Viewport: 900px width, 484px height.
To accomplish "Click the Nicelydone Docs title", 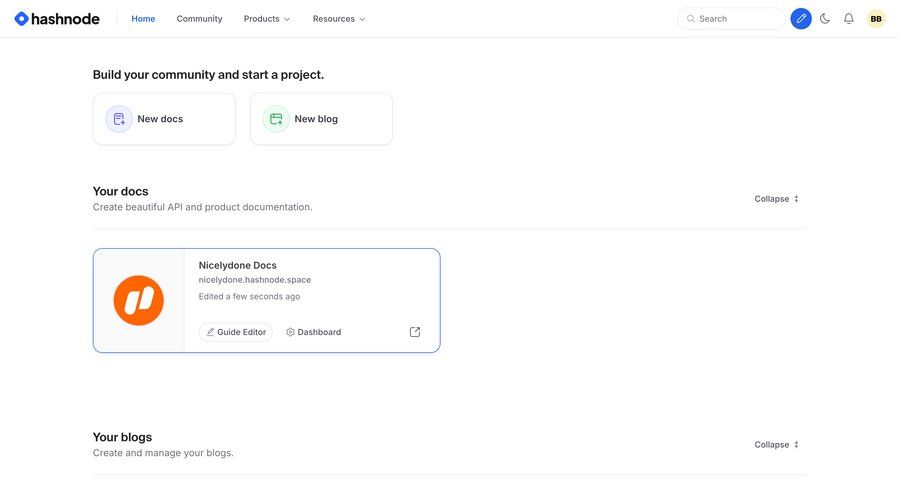I will click(x=238, y=265).
